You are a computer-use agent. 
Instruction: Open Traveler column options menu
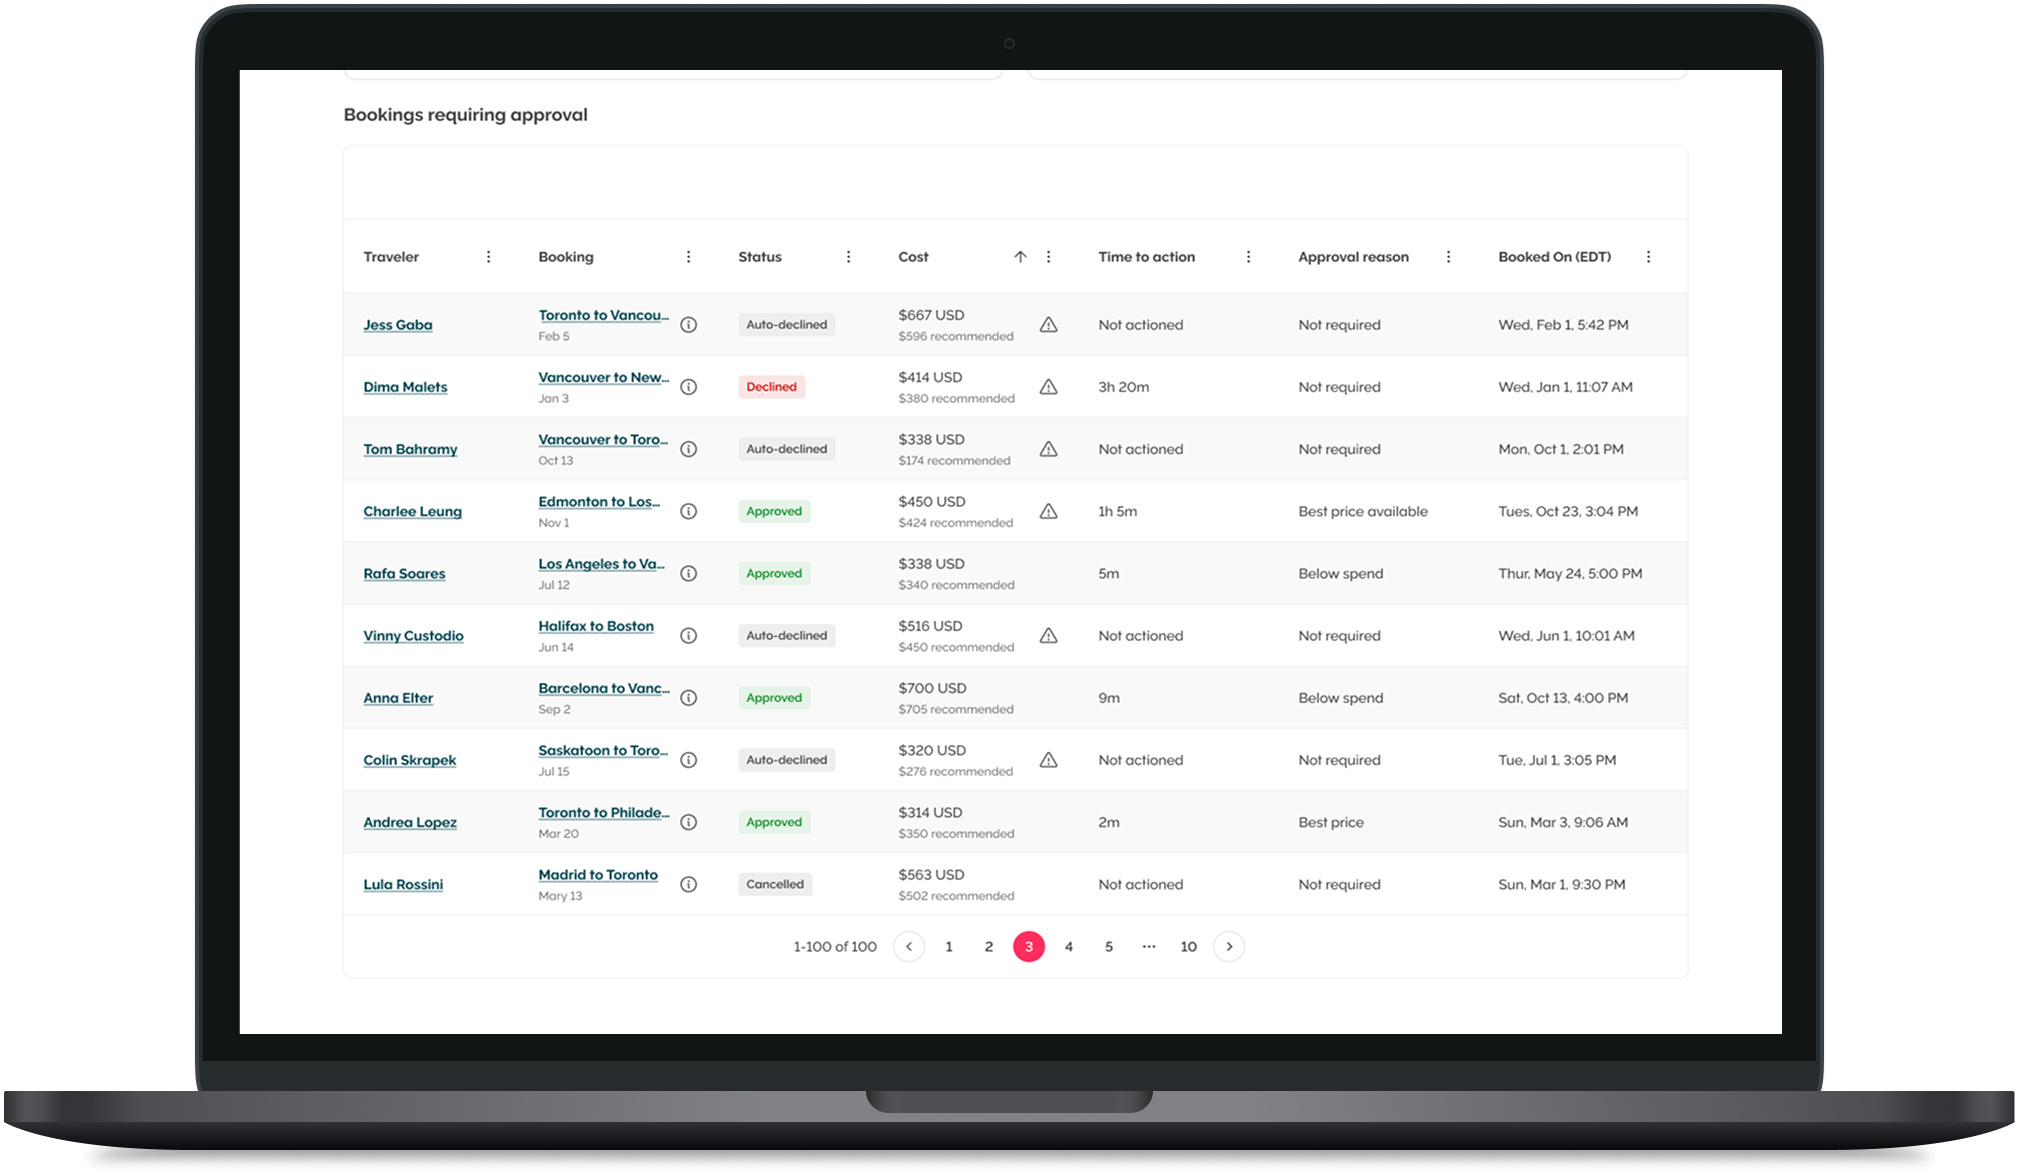(x=488, y=257)
